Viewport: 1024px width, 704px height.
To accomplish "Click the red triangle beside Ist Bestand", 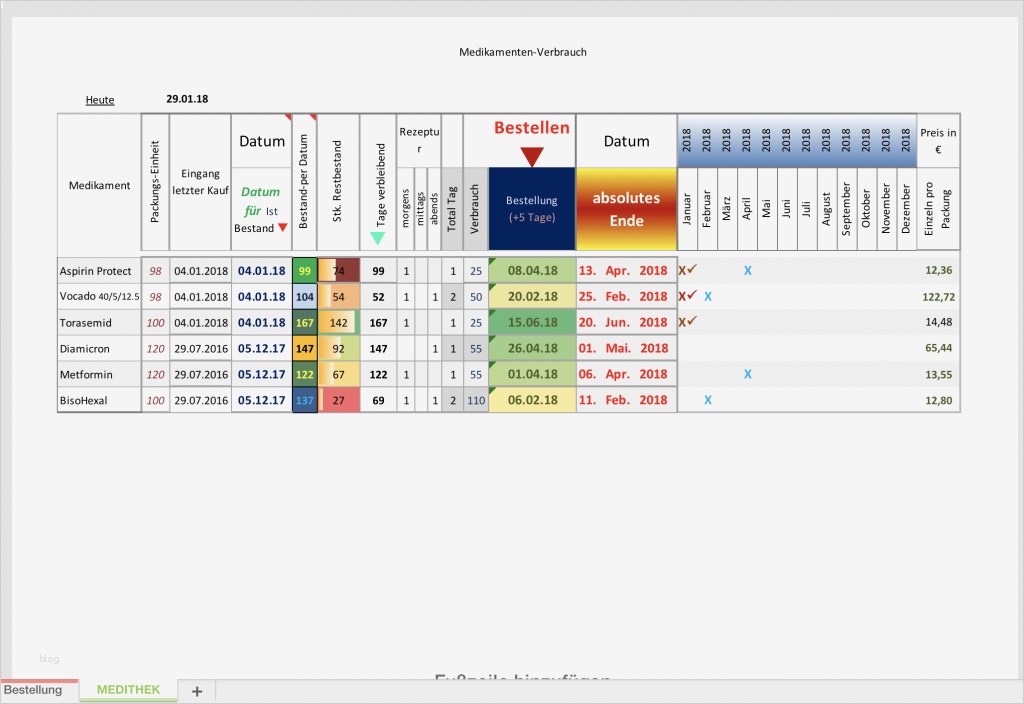I will (284, 229).
